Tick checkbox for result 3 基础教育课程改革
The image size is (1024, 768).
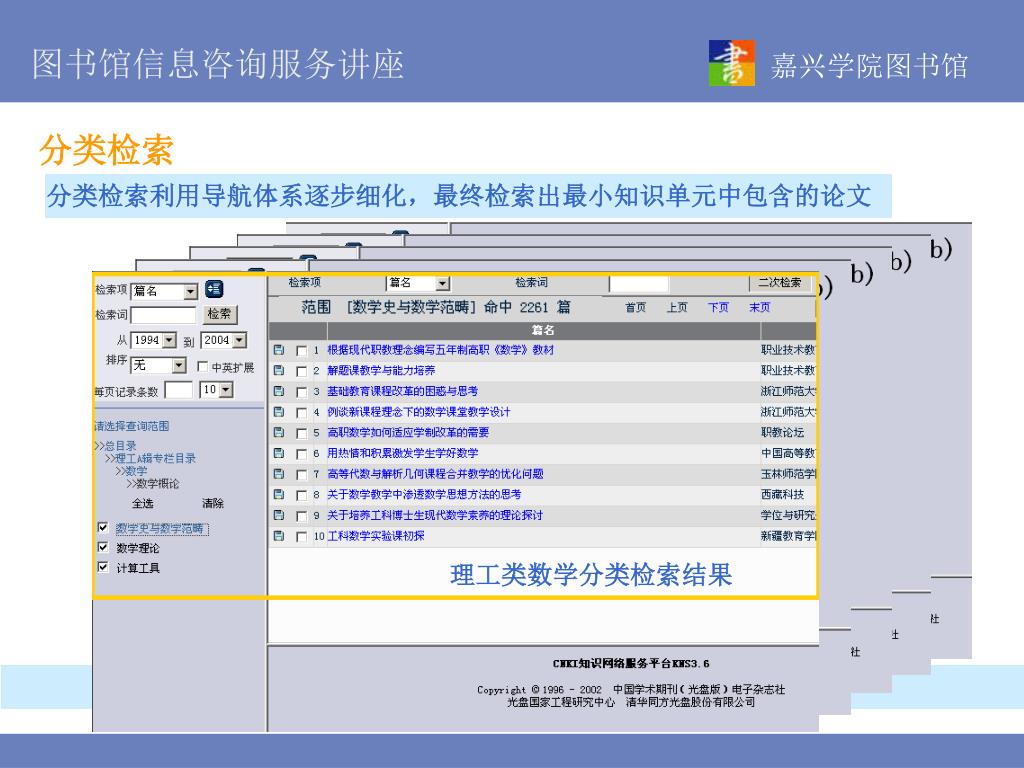(301, 392)
